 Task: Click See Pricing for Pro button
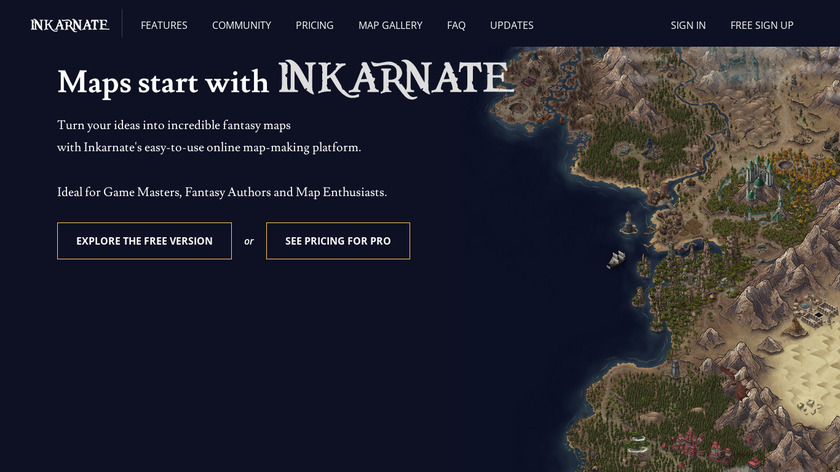tap(338, 241)
